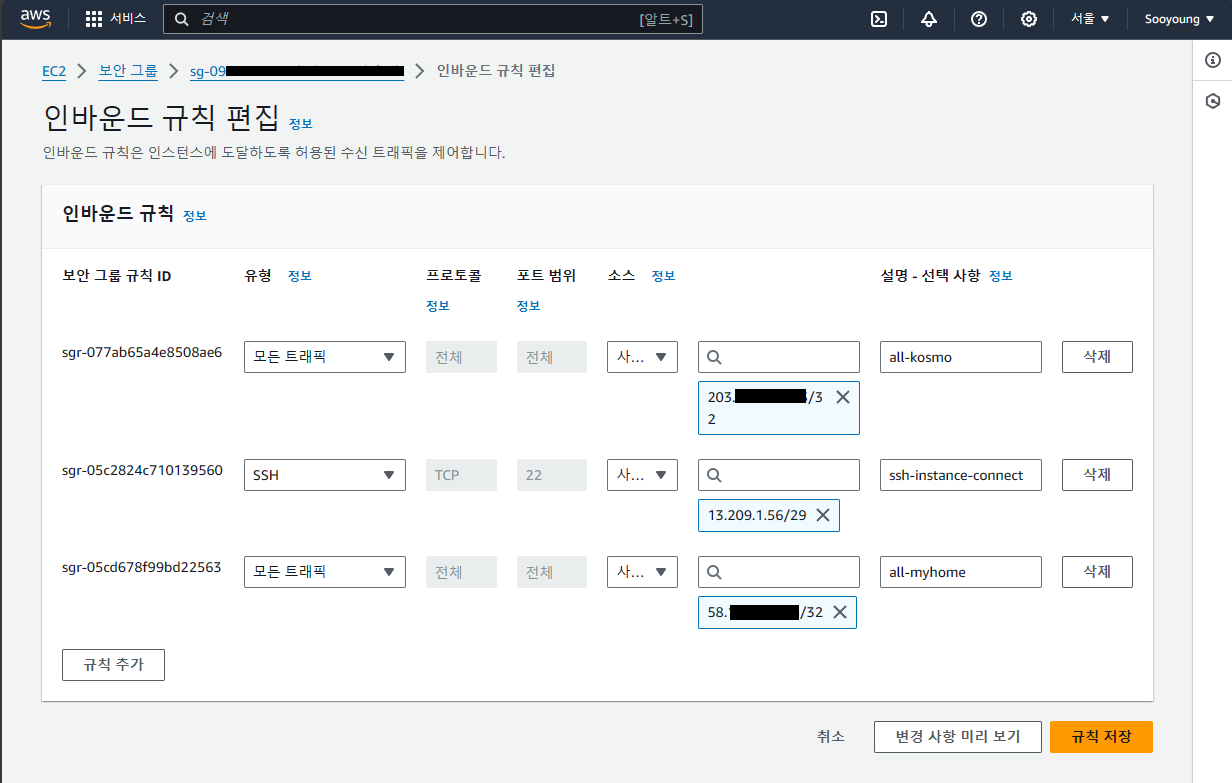
Task: Click the 규칙 저장 save button
Action: point(1100,737)
